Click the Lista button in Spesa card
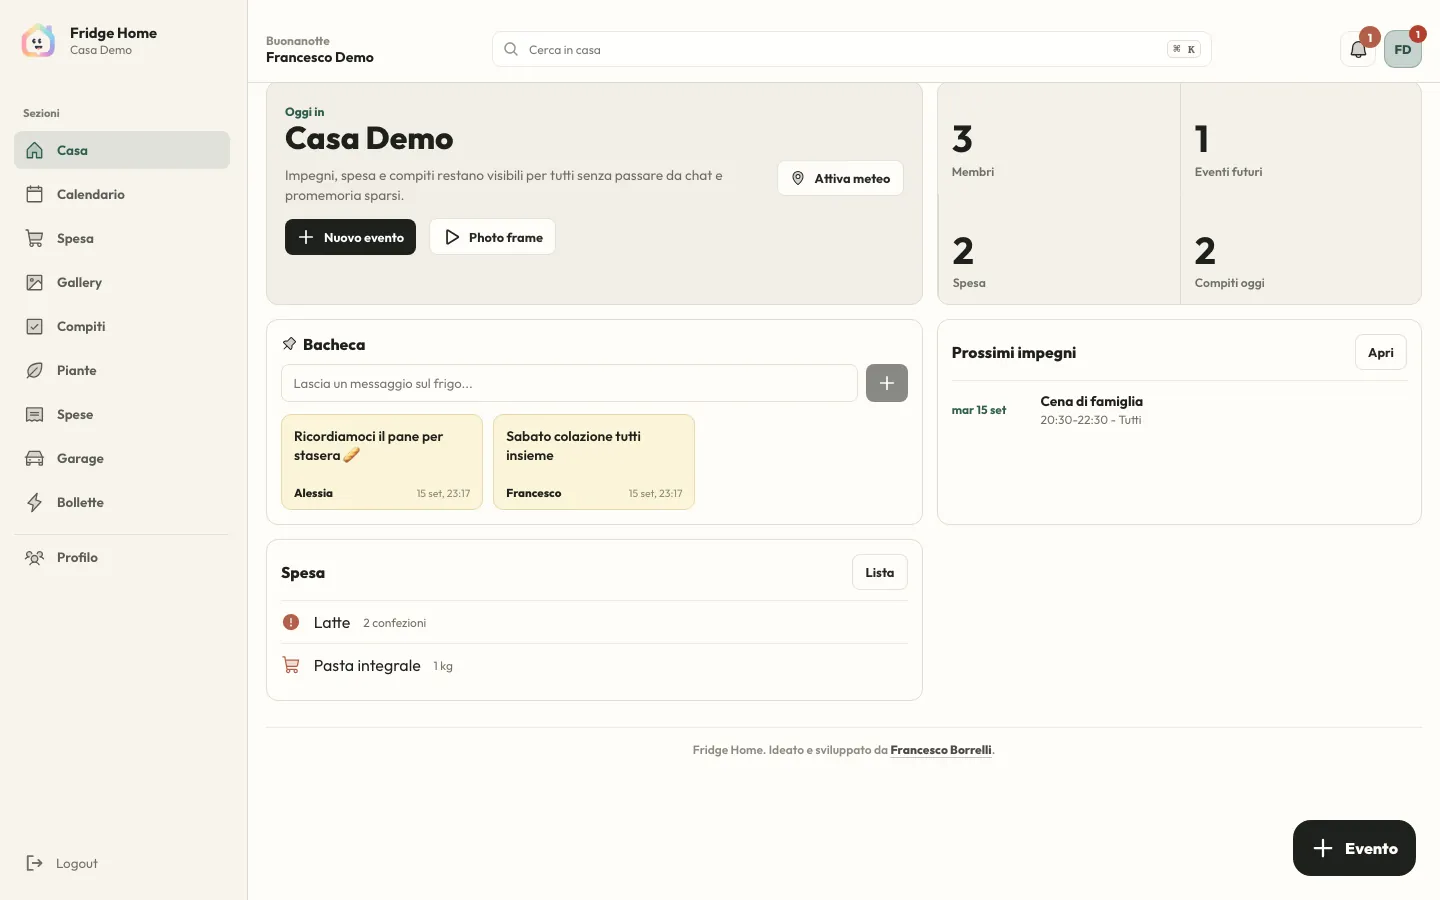This screenshot has width=1440, height=900. pos(880,572)
